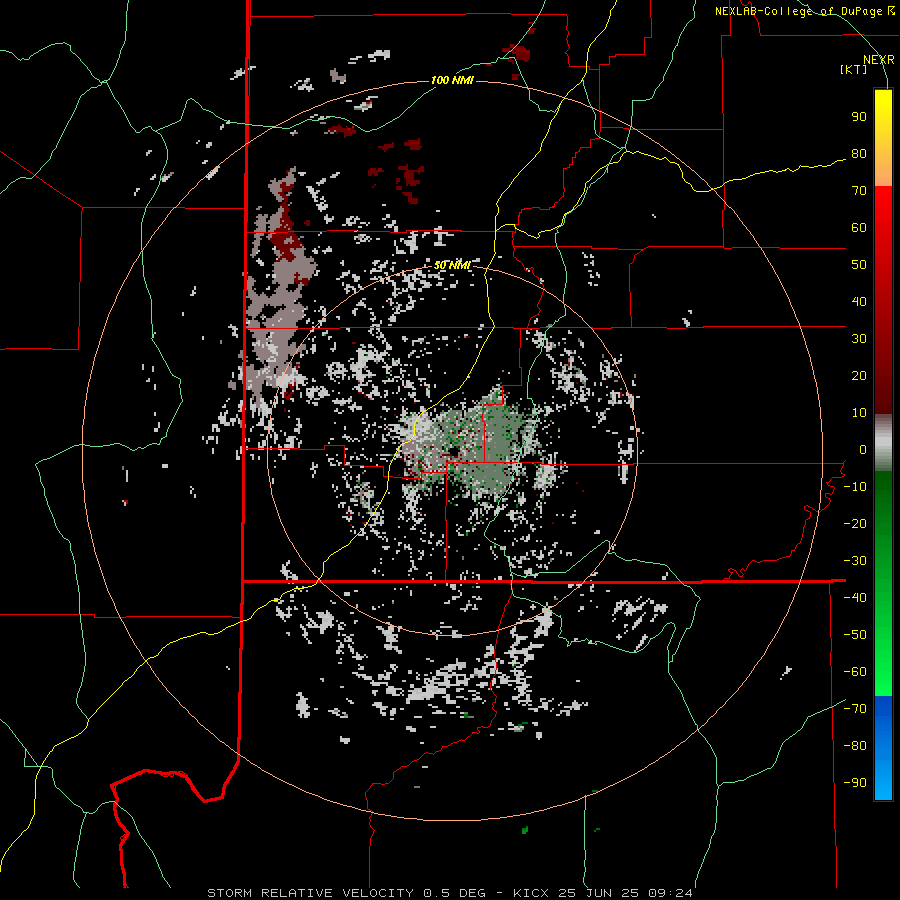This screenshot has width=900, height=900.
Task: Select the positive 20 knot scale label
Action: click(x=859, y=376)
